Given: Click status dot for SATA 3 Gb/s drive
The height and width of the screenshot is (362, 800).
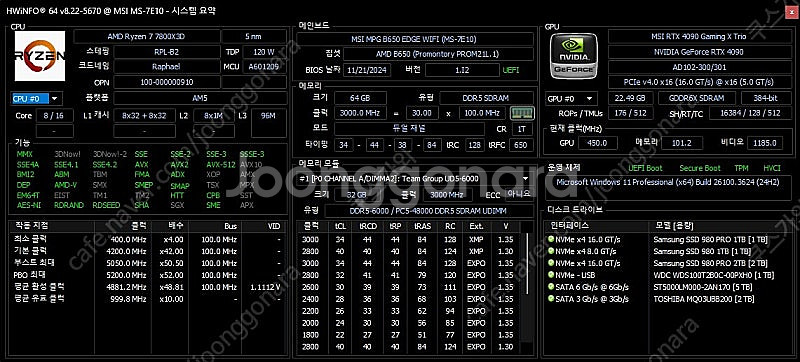Looking at the screenshot, I should (551, 299).
